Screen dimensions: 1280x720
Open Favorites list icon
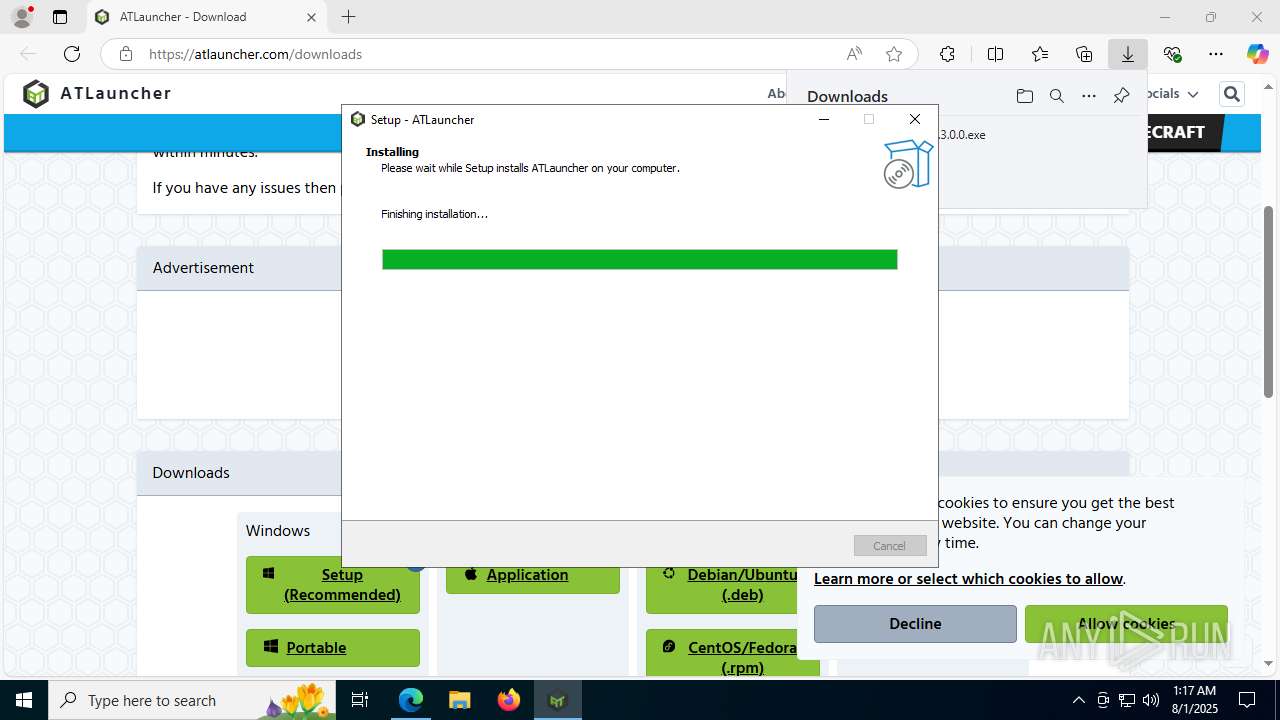[1040, 54]
